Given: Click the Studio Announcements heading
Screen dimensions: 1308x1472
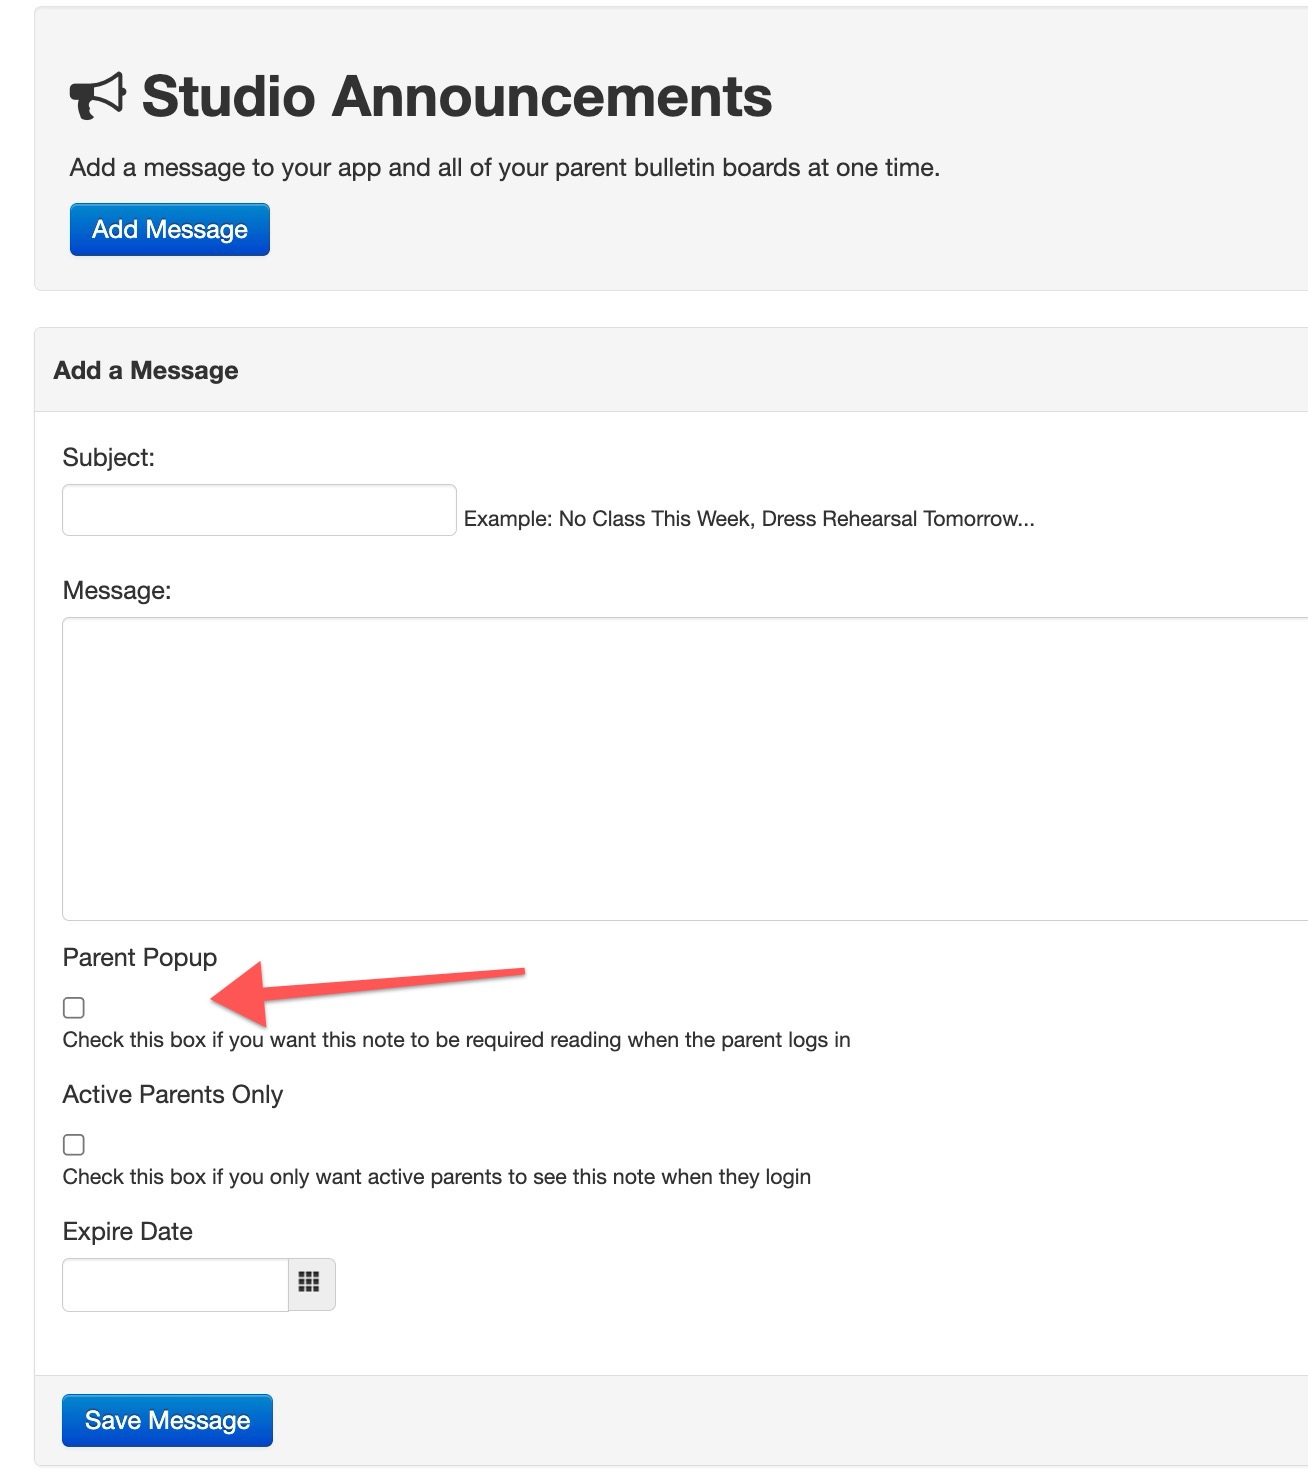Looking at the screenshot, I should 457,97.
